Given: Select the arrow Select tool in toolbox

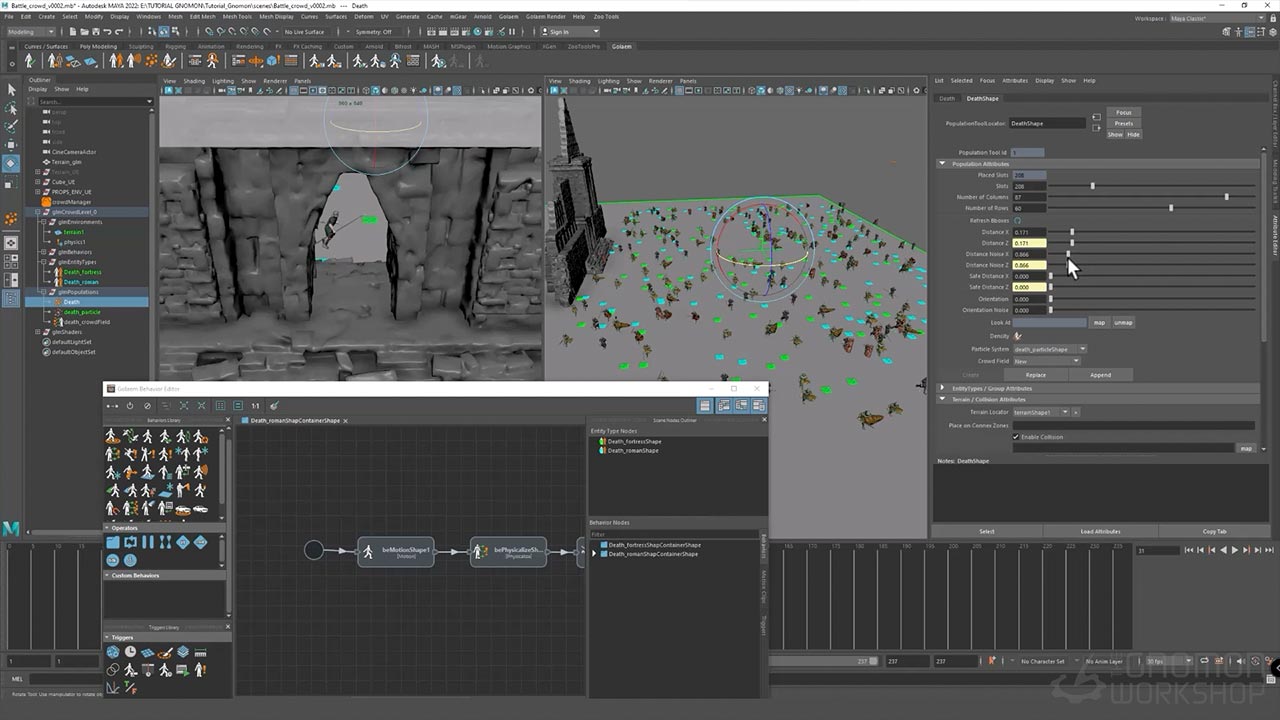Looking at the screenshot, I should [x=11, y=89].
